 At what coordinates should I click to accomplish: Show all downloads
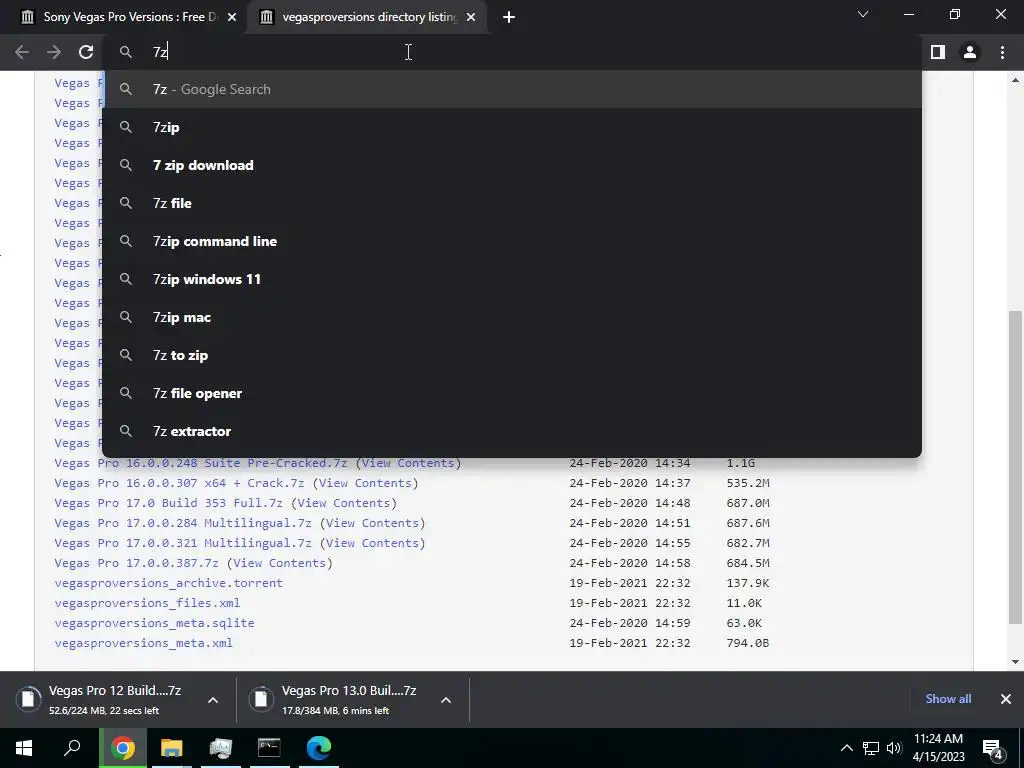948,699
